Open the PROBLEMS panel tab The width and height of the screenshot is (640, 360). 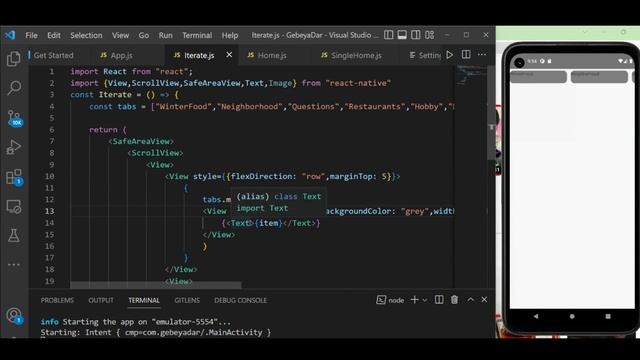[x=57, y=300]
